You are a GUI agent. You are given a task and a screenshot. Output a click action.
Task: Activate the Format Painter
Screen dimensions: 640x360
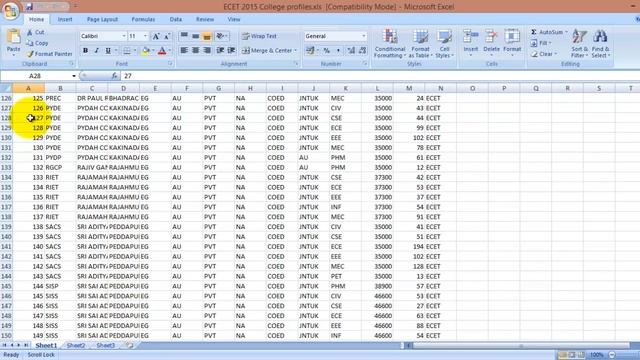49,54
